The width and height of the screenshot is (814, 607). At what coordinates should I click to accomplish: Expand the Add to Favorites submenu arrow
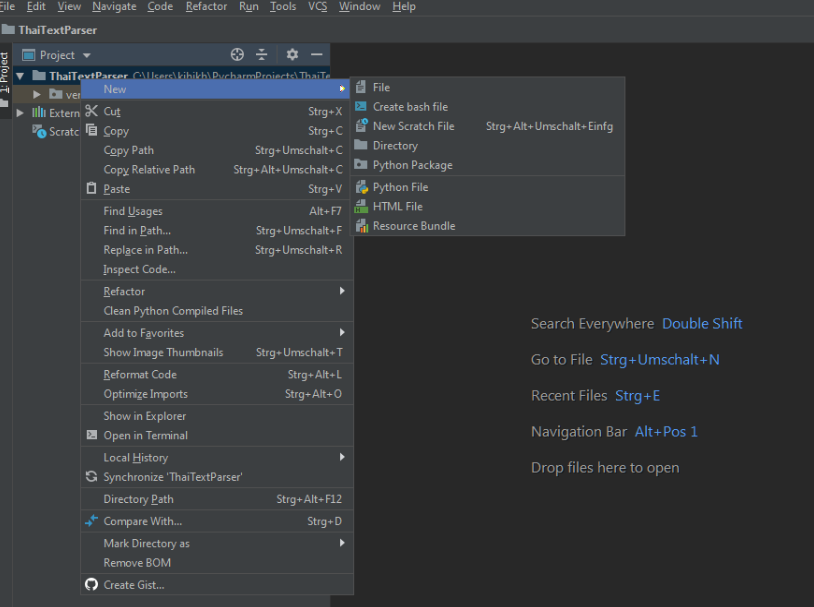pos(342,332)
